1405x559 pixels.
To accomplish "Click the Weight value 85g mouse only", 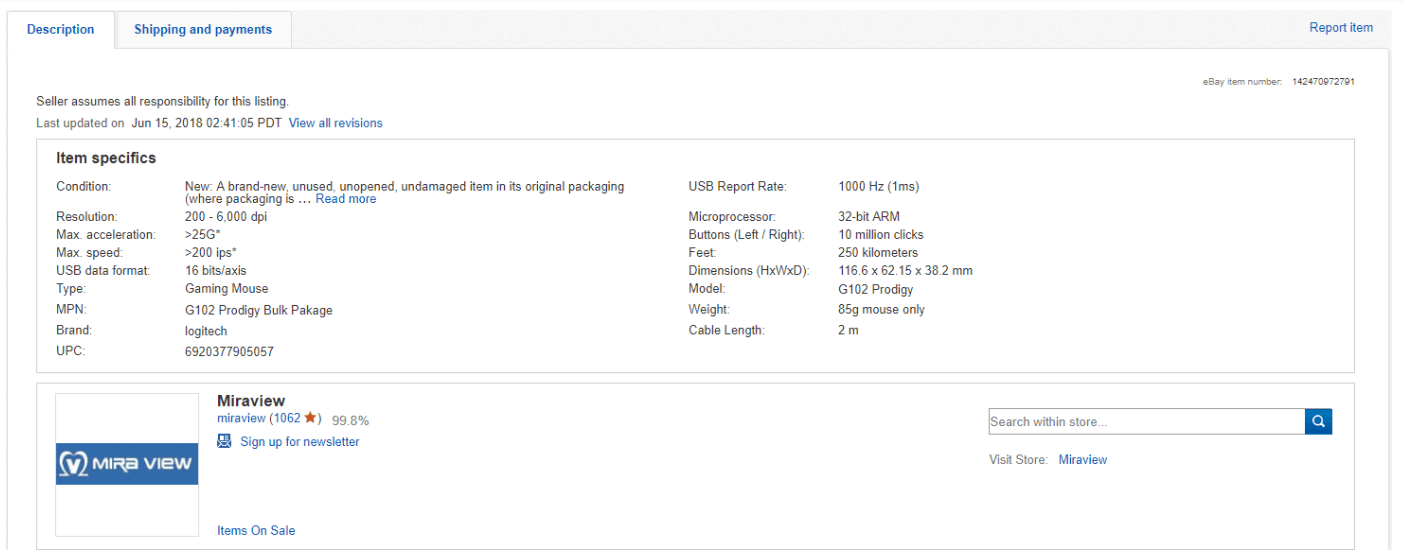I will [881, 310].
